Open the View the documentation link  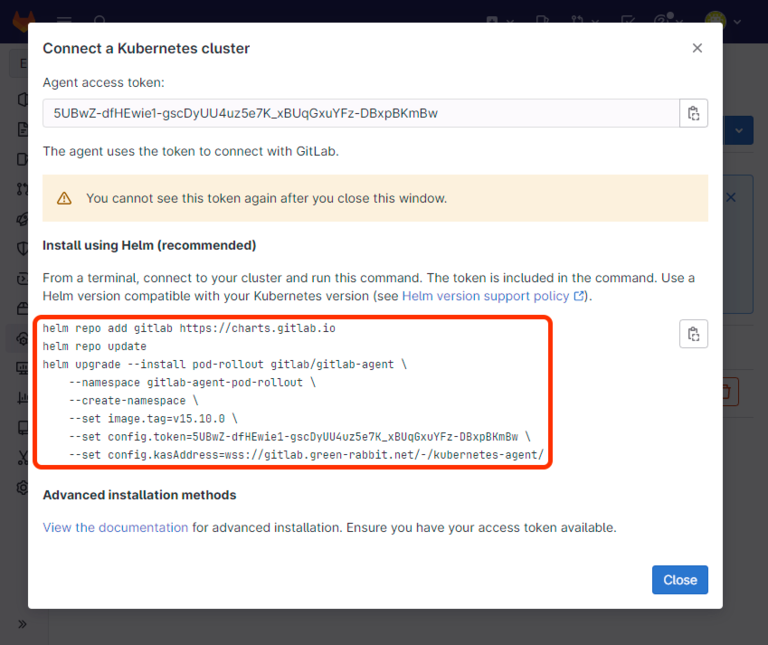115,527
